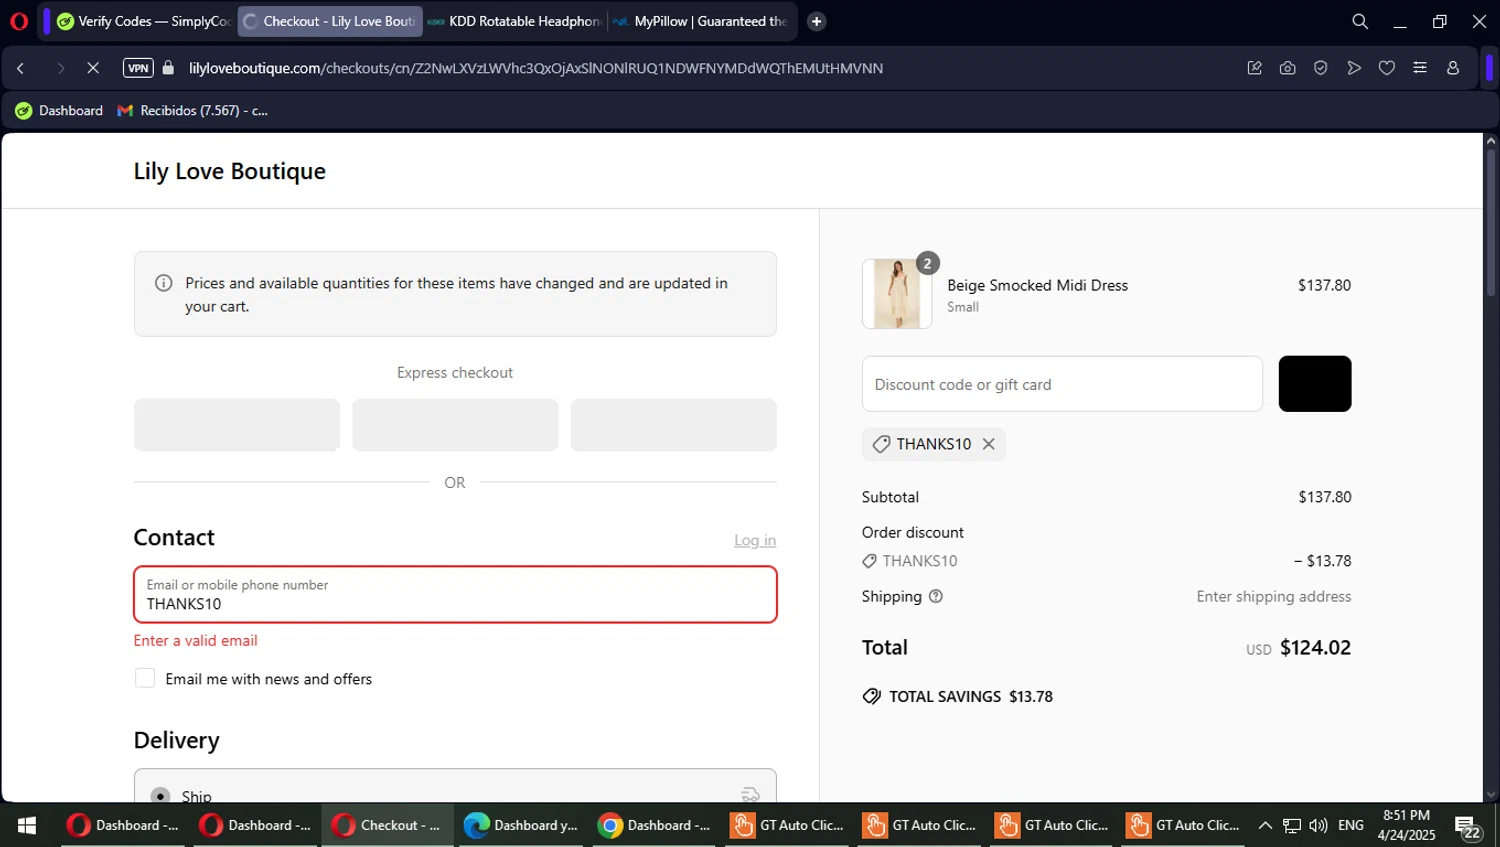
Task: Click the ENG language indicator
Action: pyautogui.click(x=1351, y=825)
